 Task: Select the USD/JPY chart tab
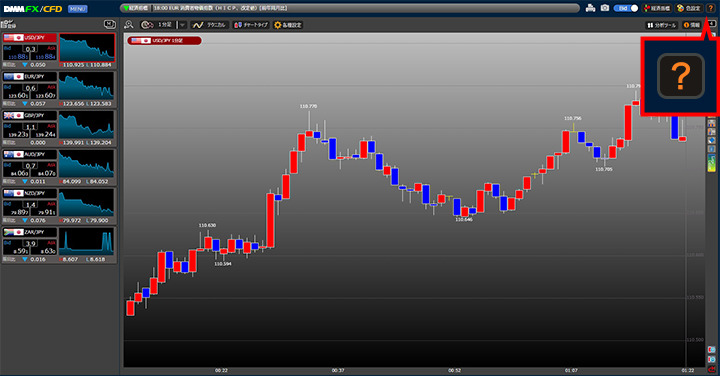click(164, 40)
